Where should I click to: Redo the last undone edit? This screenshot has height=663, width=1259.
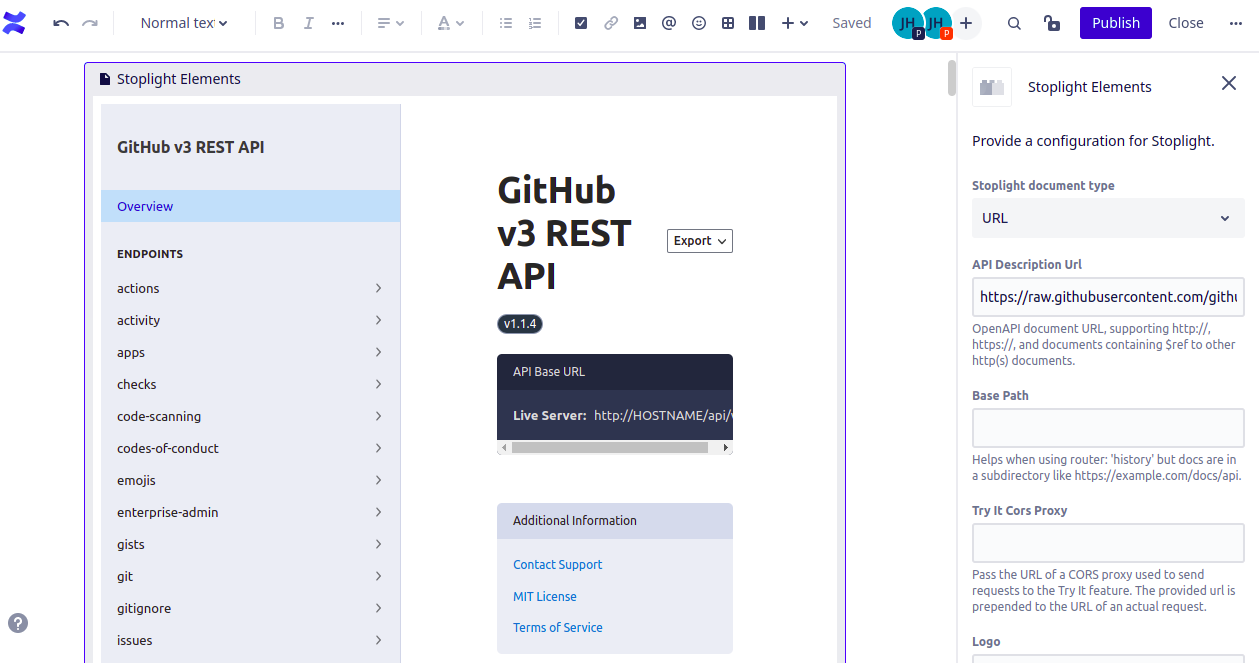coord(90,23)
